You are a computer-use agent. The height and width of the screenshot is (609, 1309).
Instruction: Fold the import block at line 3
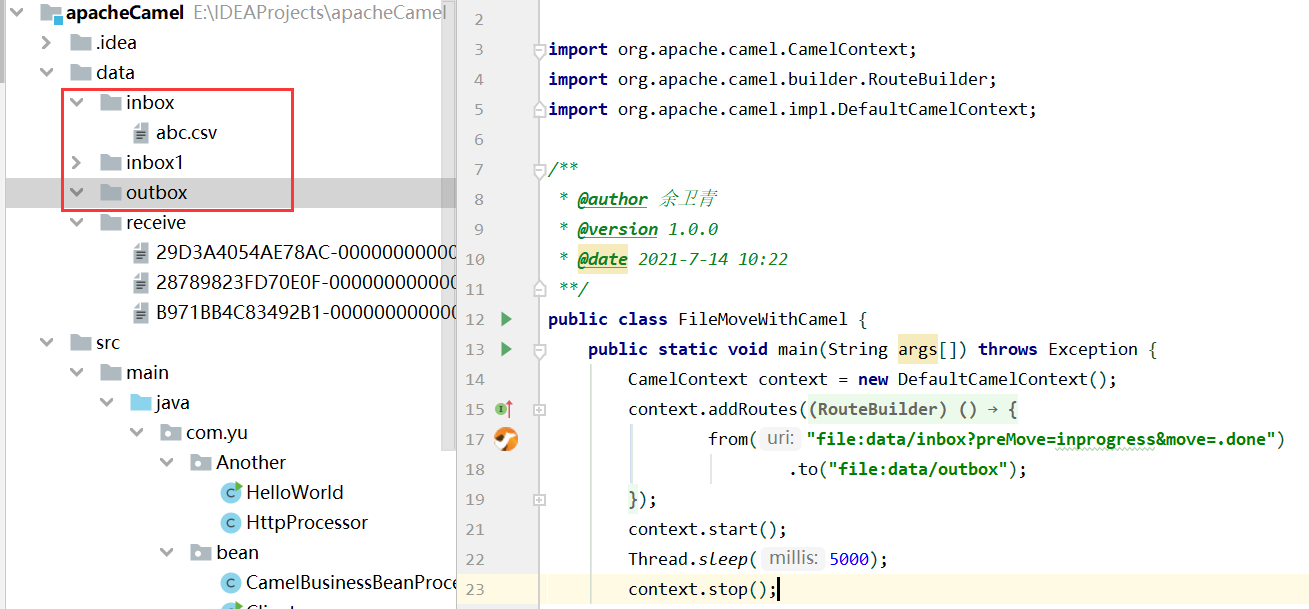click(x=540, y=49)
